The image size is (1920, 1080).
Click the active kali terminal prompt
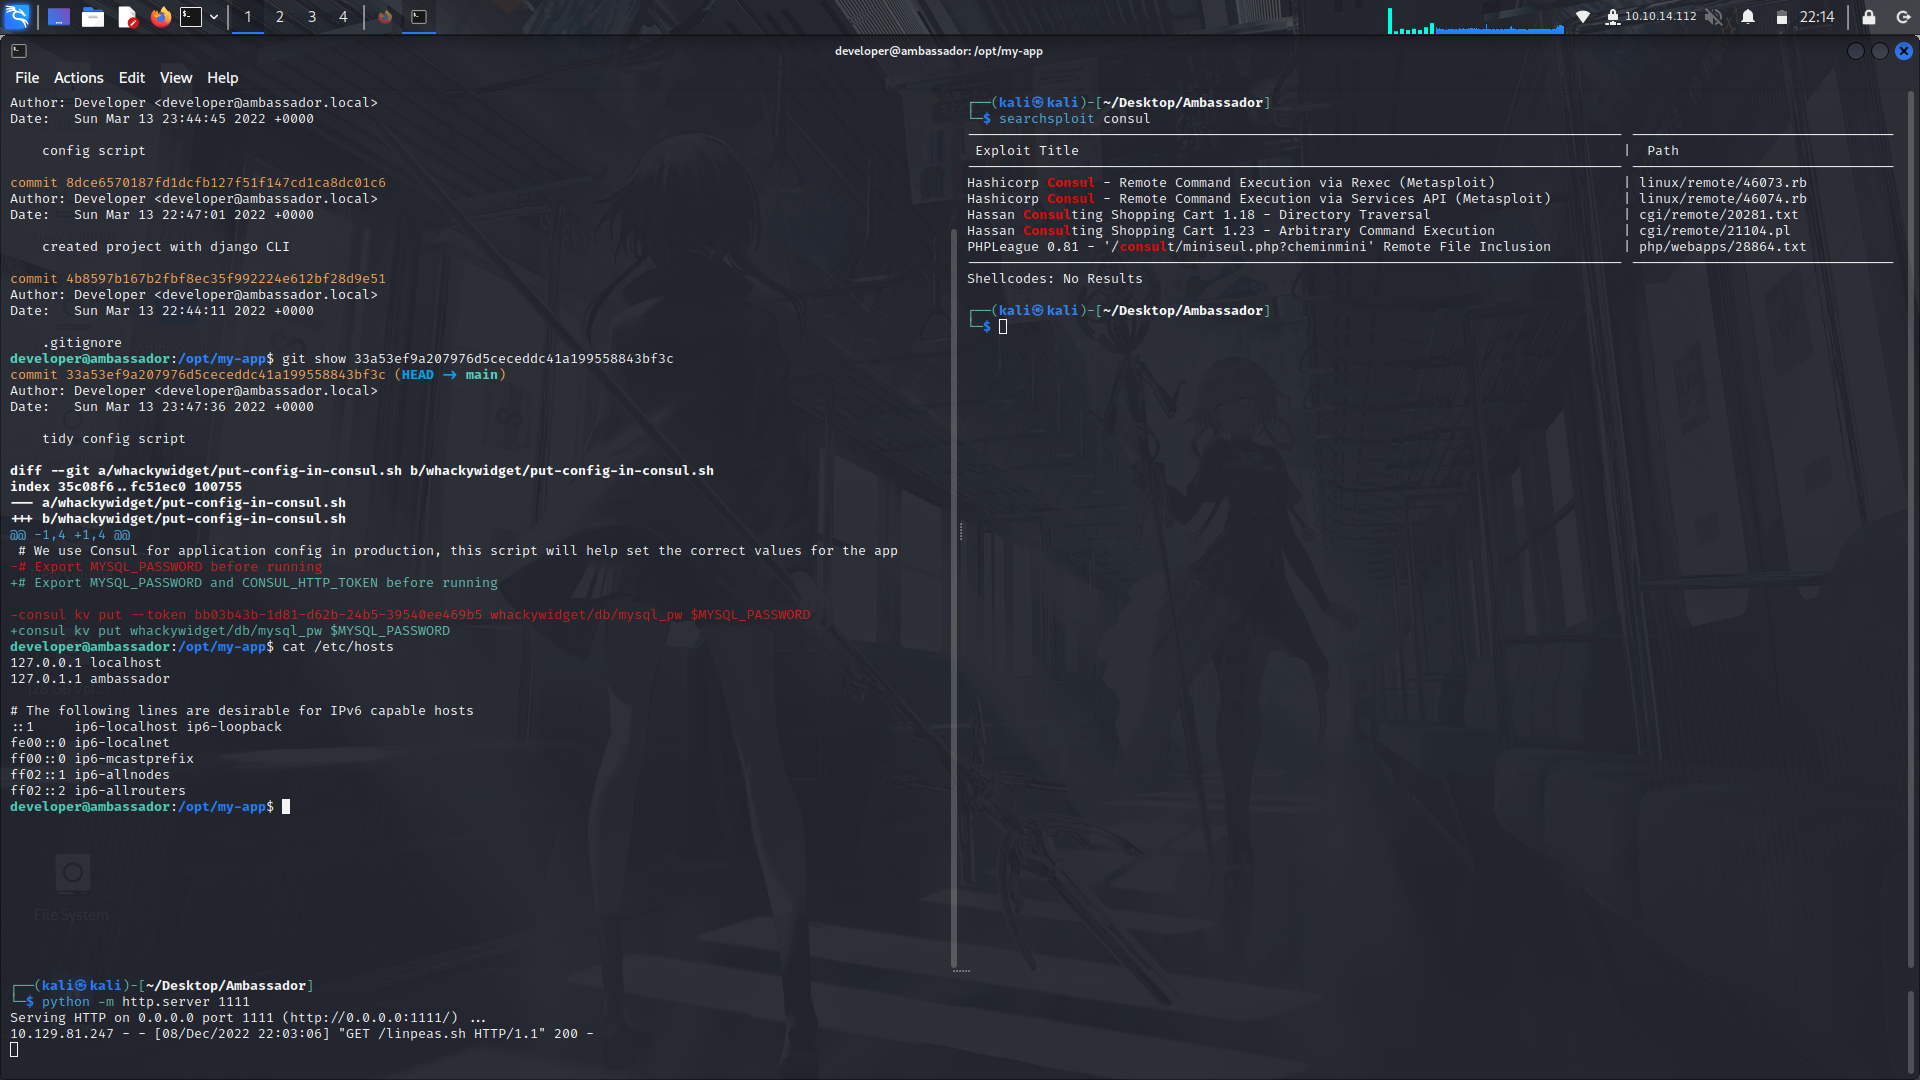[1004, 326]
